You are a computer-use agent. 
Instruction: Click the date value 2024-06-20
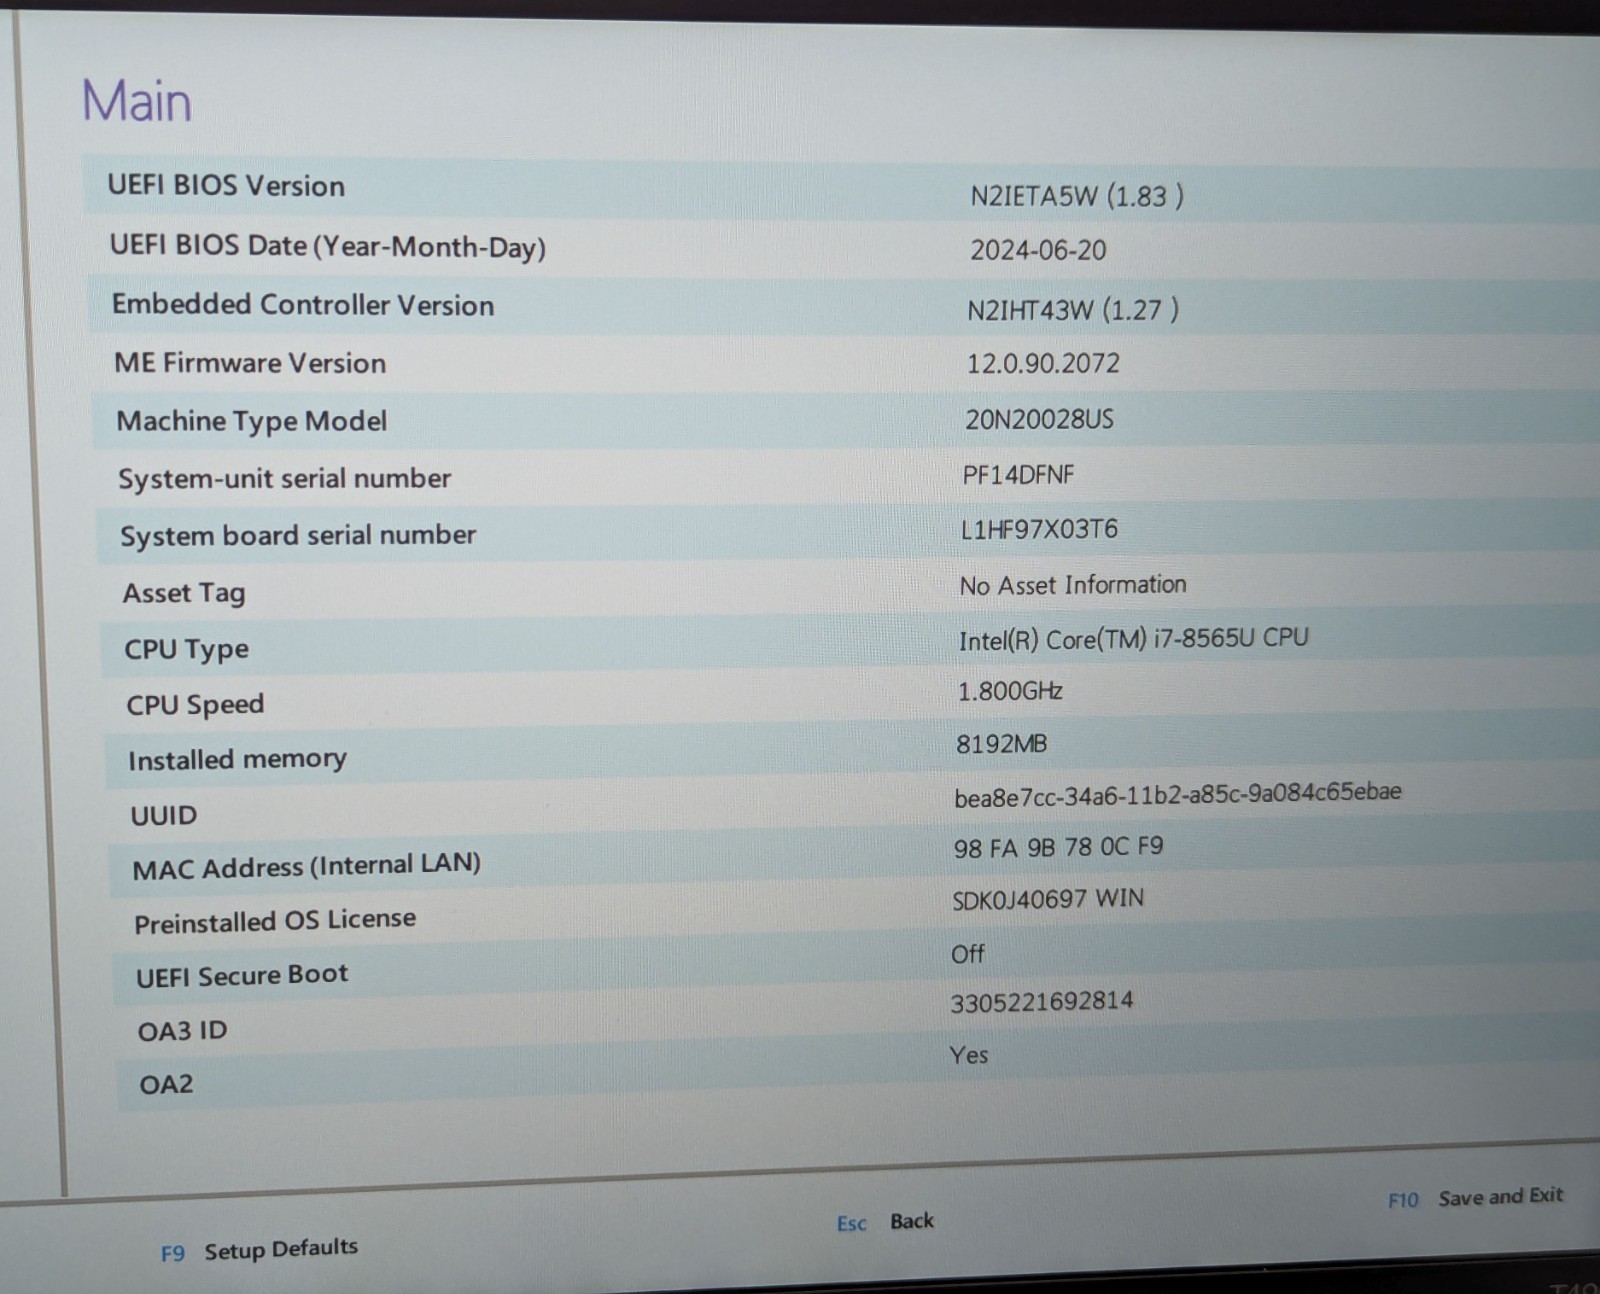tap(1038, 250)
